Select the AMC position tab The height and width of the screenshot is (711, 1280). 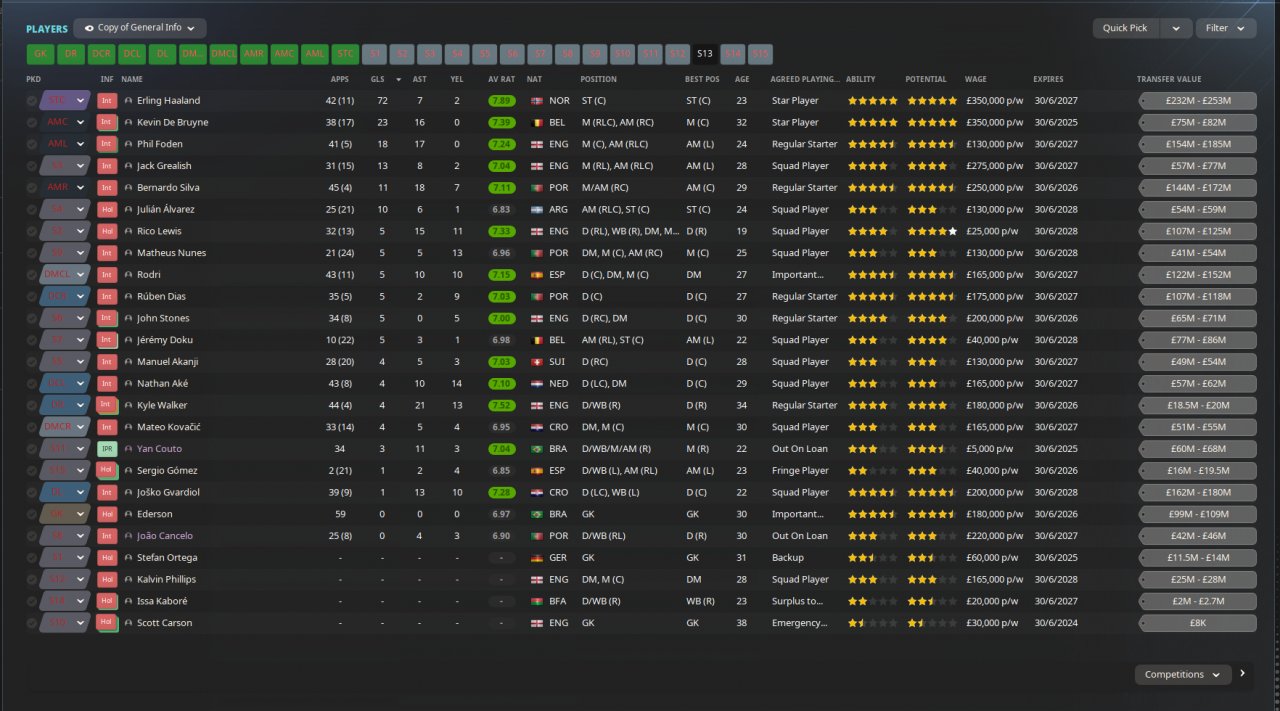click(x=284, y=54)
